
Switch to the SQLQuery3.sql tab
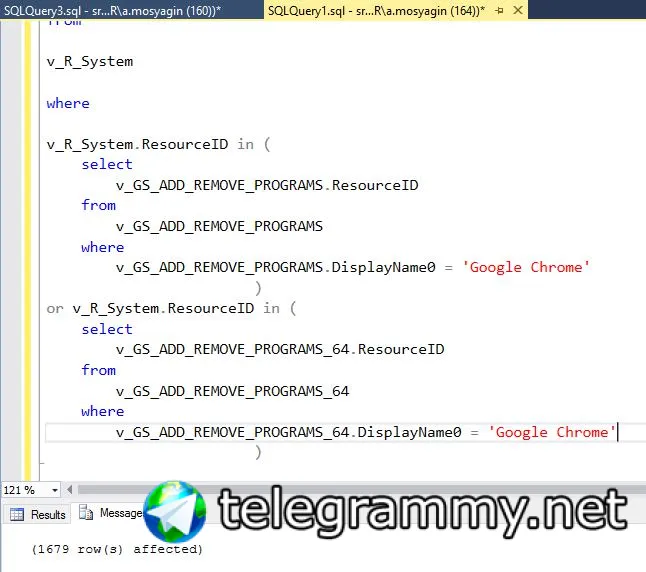pos(112,10)
